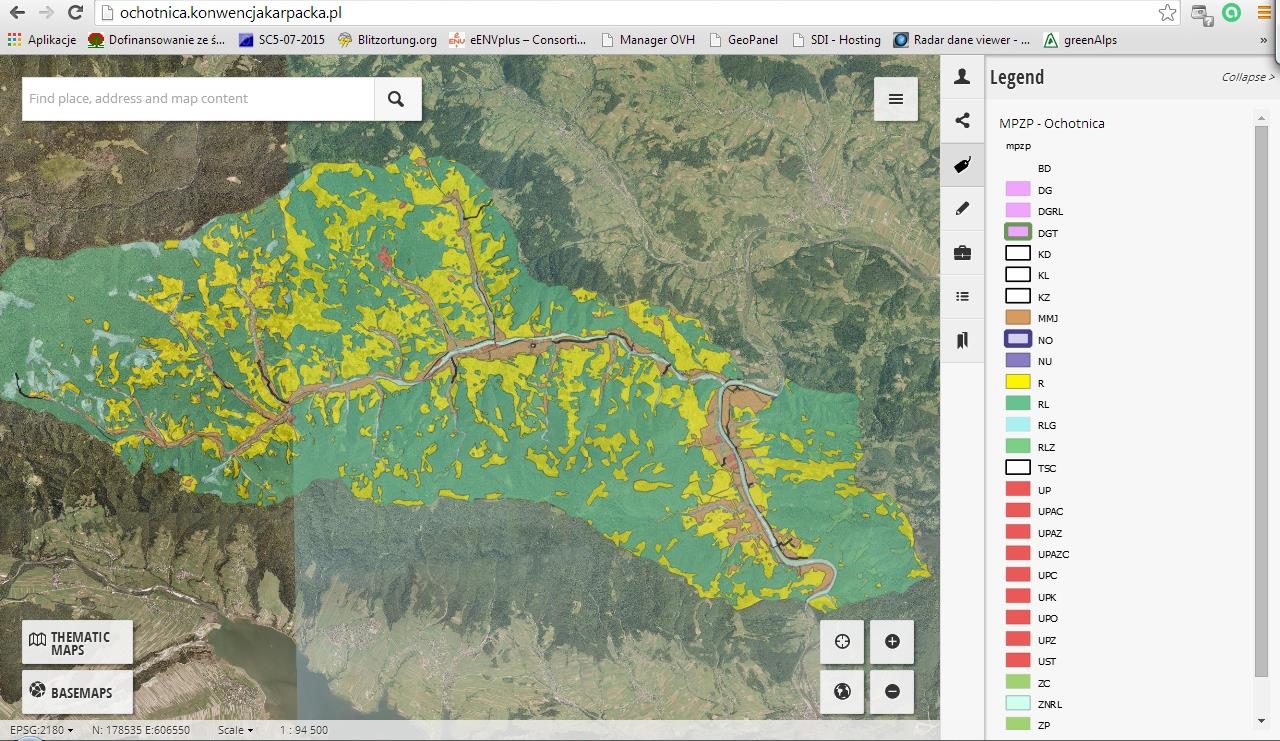
Task: Open SDI - Hosting bookmark
Action: (836, 40)
